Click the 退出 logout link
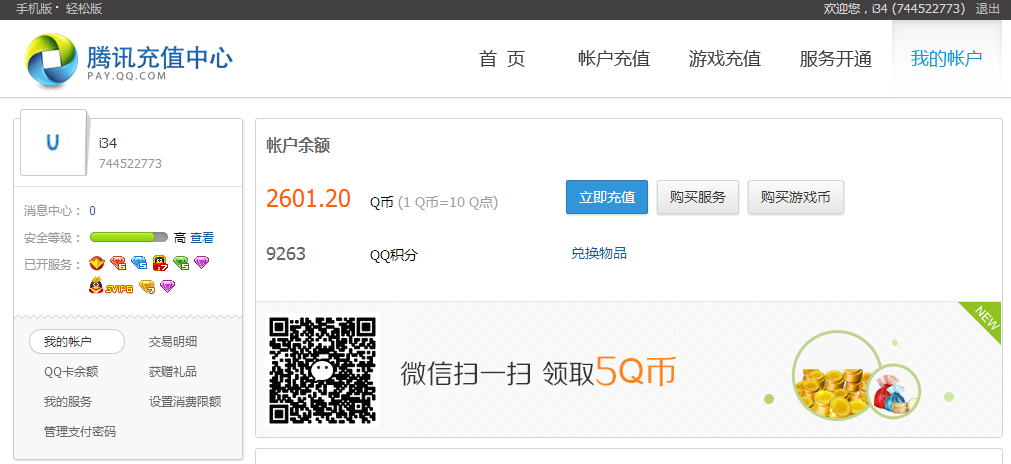The width and height of the screenshot is (1011, 464). coord(988,9)
